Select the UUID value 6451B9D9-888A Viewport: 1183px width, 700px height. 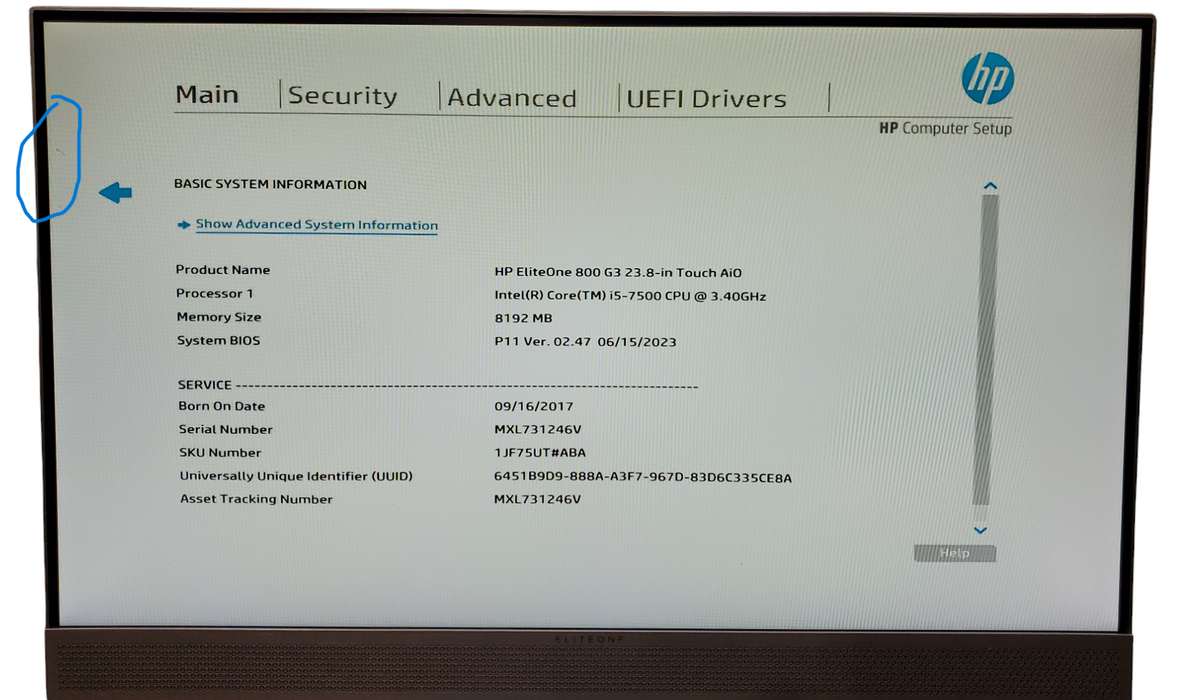tap(643, 477)
